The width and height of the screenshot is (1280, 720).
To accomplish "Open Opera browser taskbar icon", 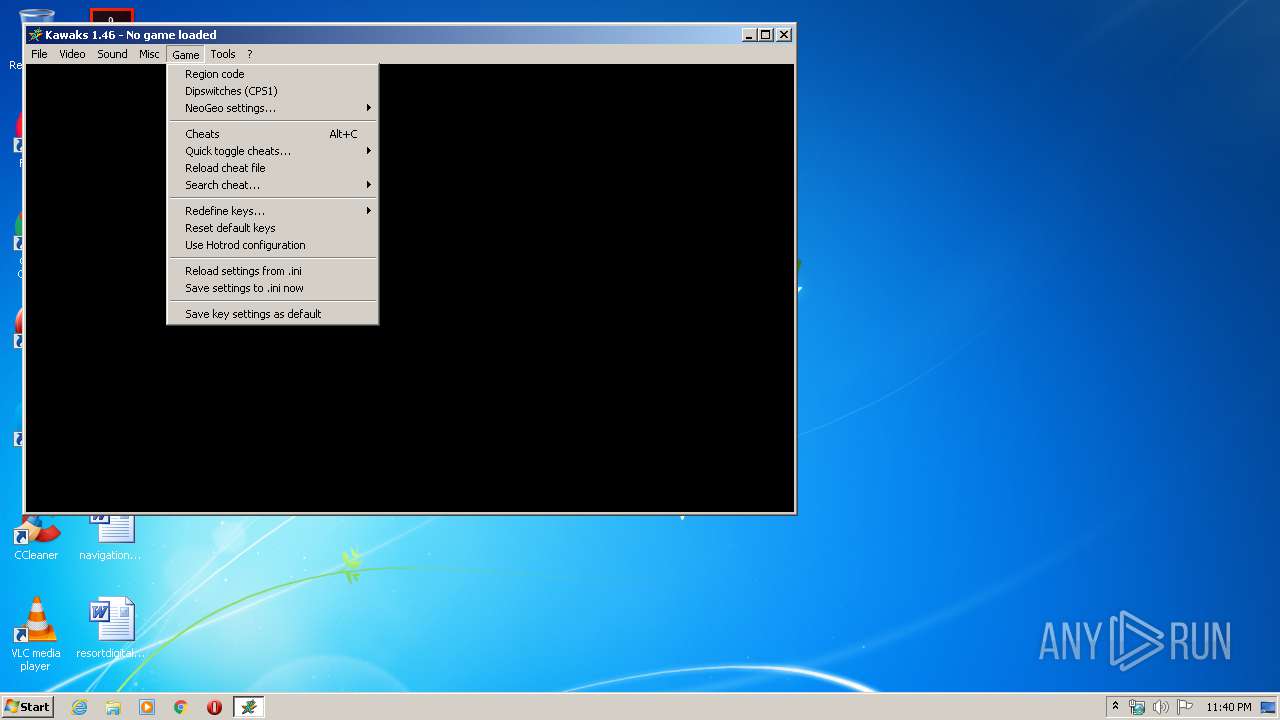I will coord(214,707).
